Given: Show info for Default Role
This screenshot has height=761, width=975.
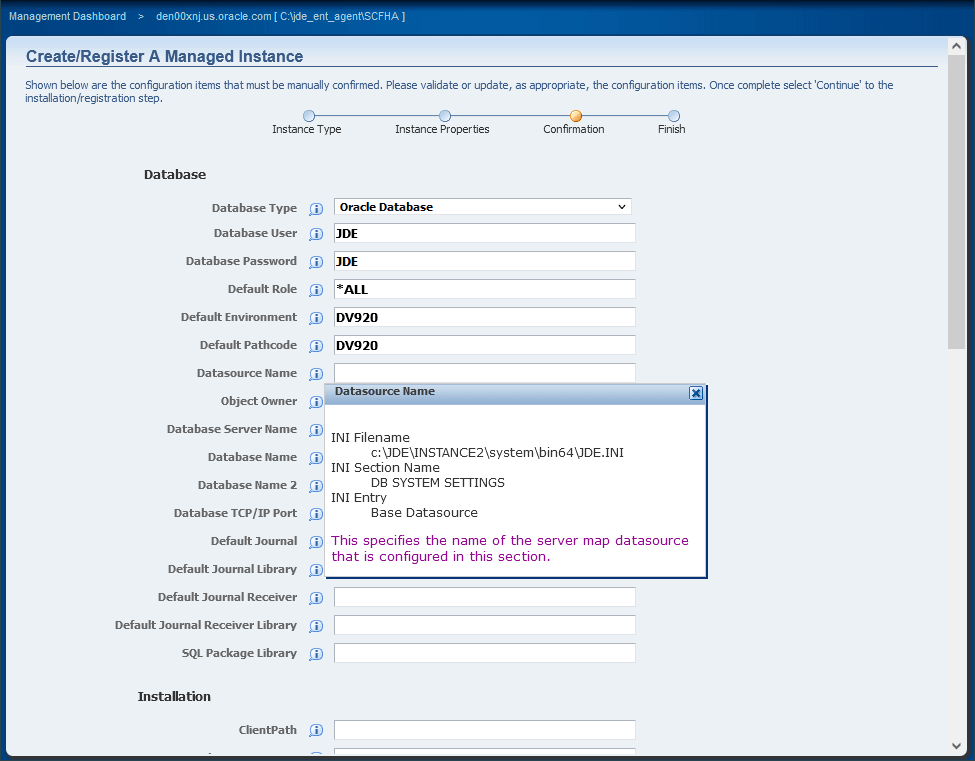Looking at the screenshot, I should coord(316,290).
